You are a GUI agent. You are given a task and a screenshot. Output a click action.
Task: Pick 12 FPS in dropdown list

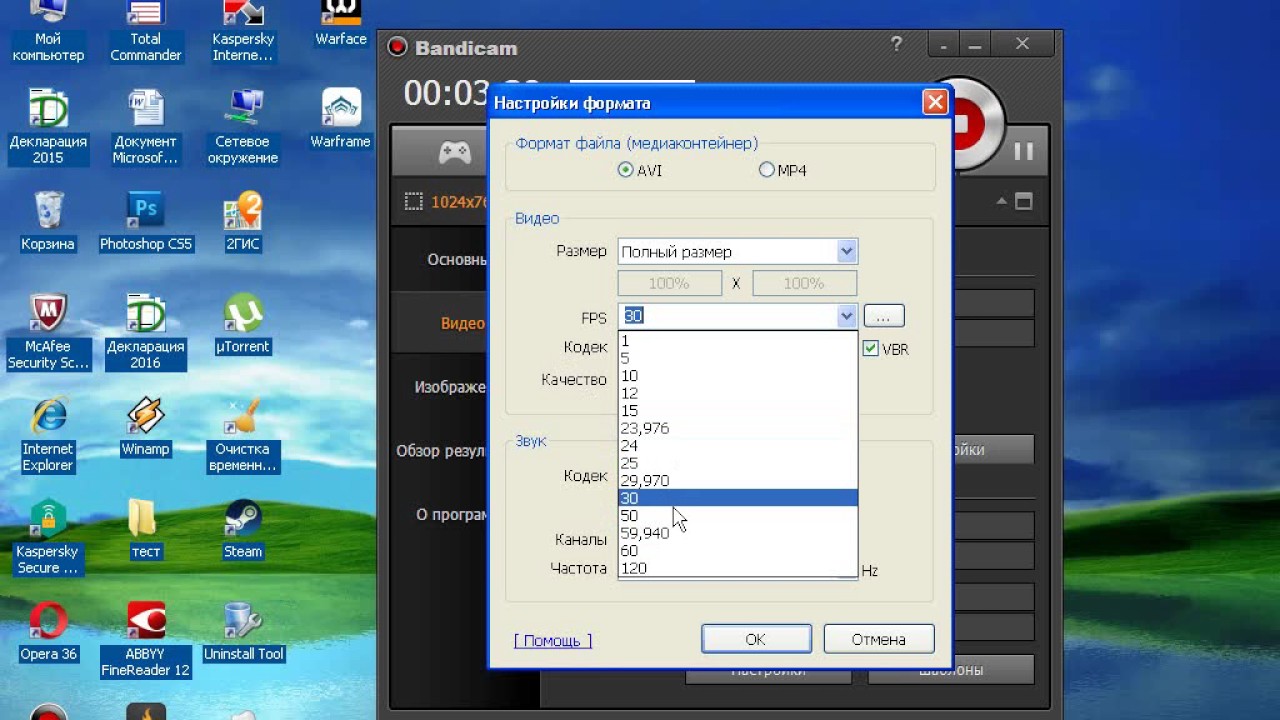pos(738,393)
